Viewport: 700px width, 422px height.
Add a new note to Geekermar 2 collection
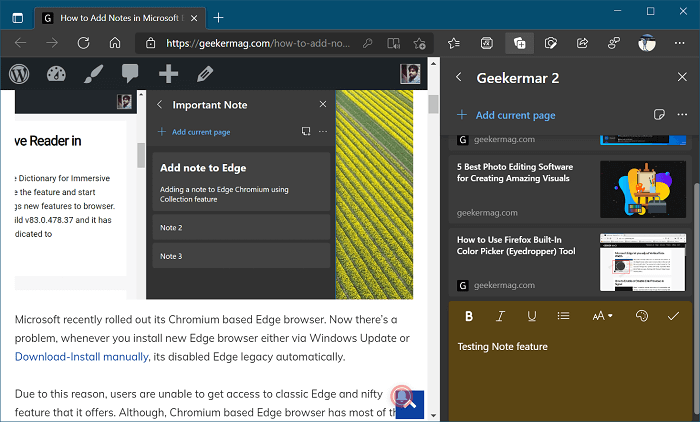pyautogui.click(x=659, y=115)
